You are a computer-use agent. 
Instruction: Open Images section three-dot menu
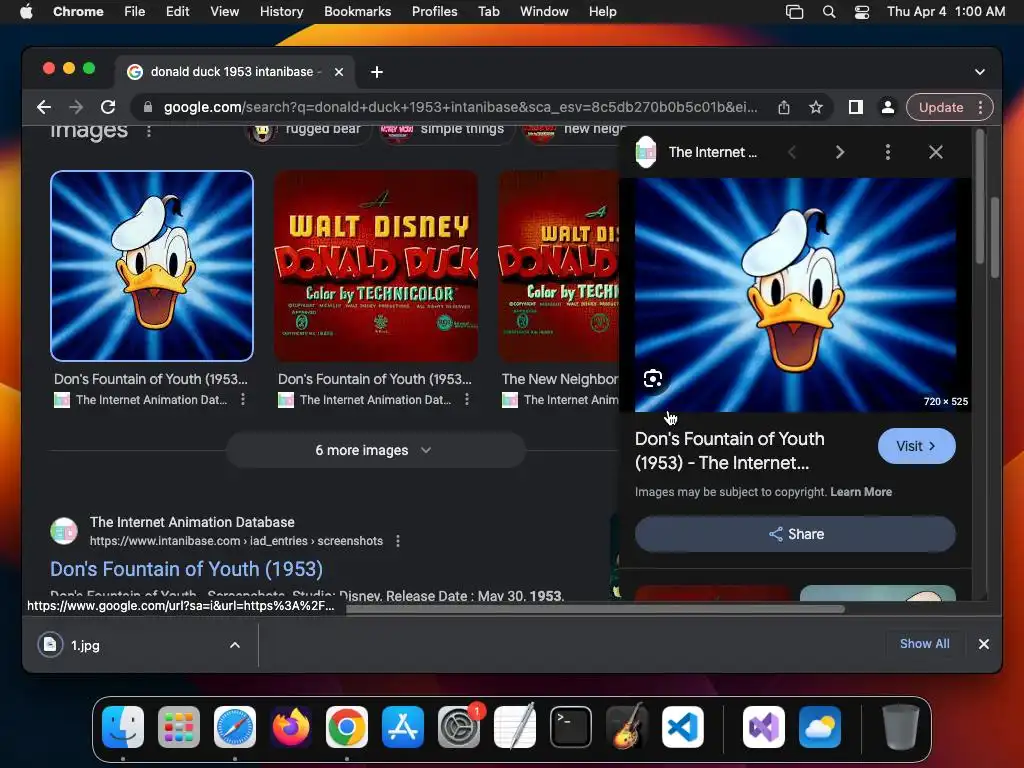149,131
